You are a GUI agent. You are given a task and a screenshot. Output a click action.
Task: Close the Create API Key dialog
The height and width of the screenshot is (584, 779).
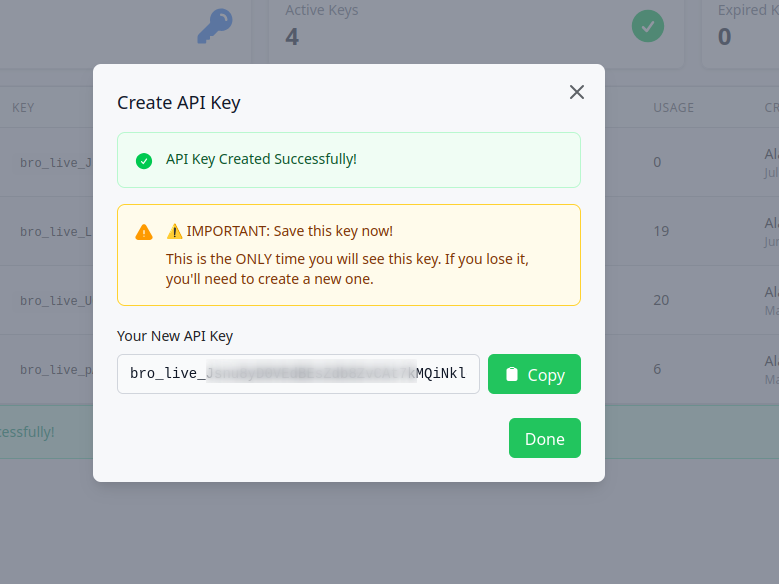coord(576,92)
